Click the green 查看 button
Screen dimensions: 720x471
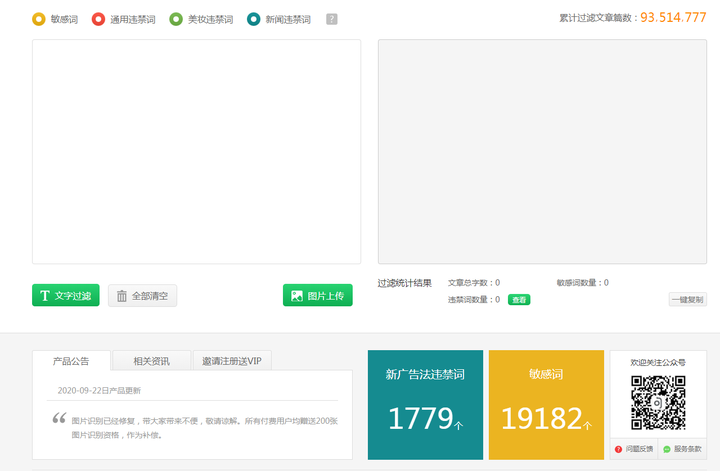tap(519, 300)
